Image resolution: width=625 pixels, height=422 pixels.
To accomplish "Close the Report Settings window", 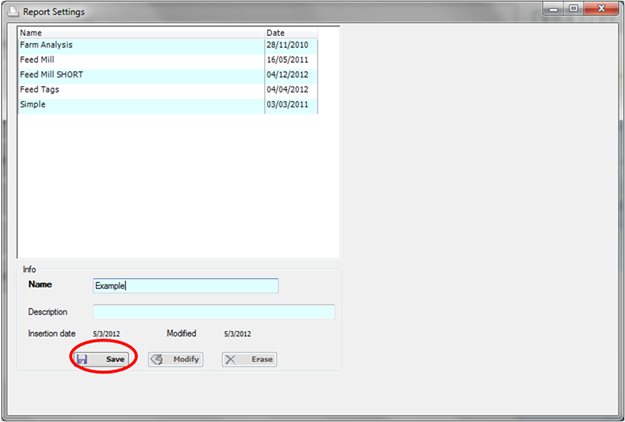I will pos(601,9).
